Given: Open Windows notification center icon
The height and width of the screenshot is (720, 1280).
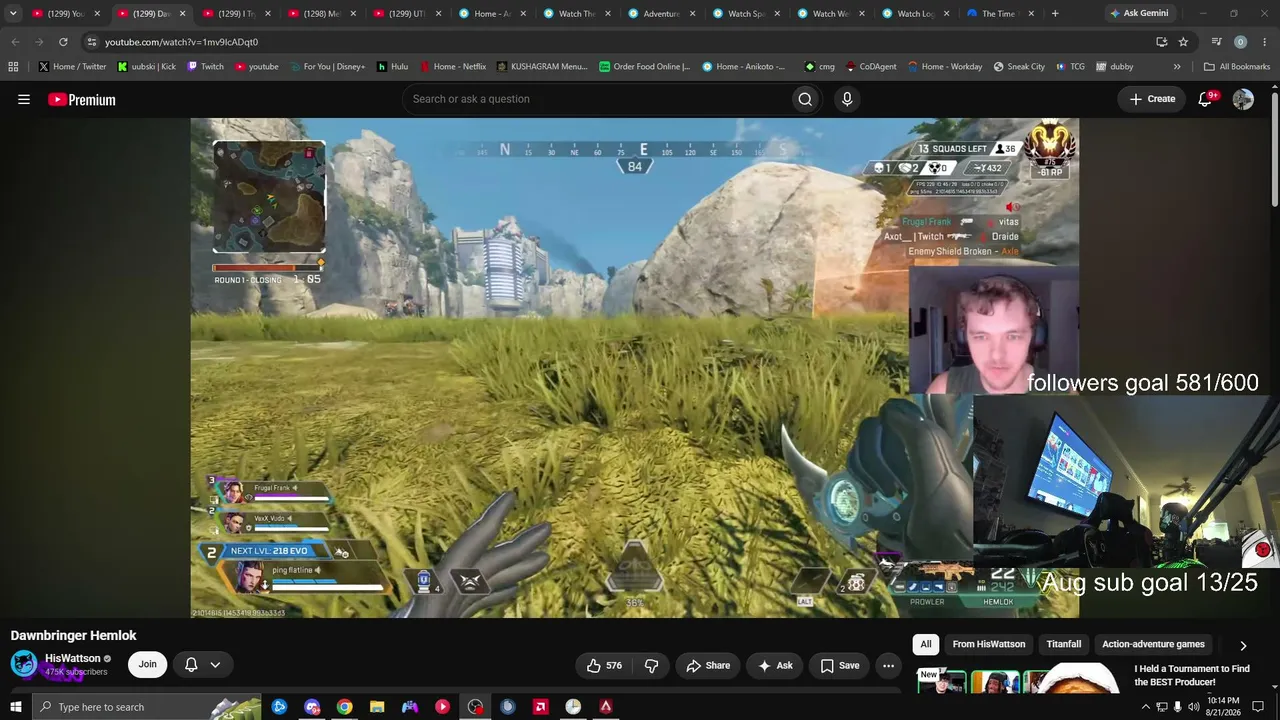Looking at the screenshot, I should click(1258, 707).
